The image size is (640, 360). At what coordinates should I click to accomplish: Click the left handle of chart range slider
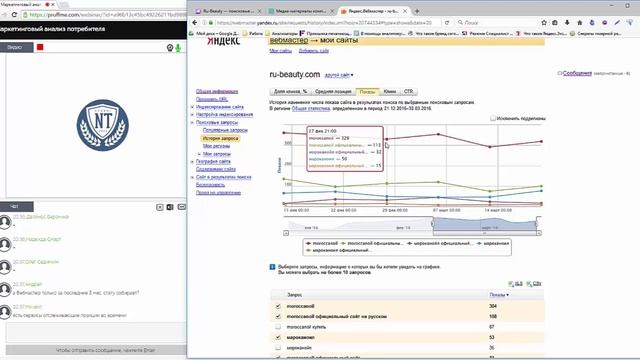(433, 223)
